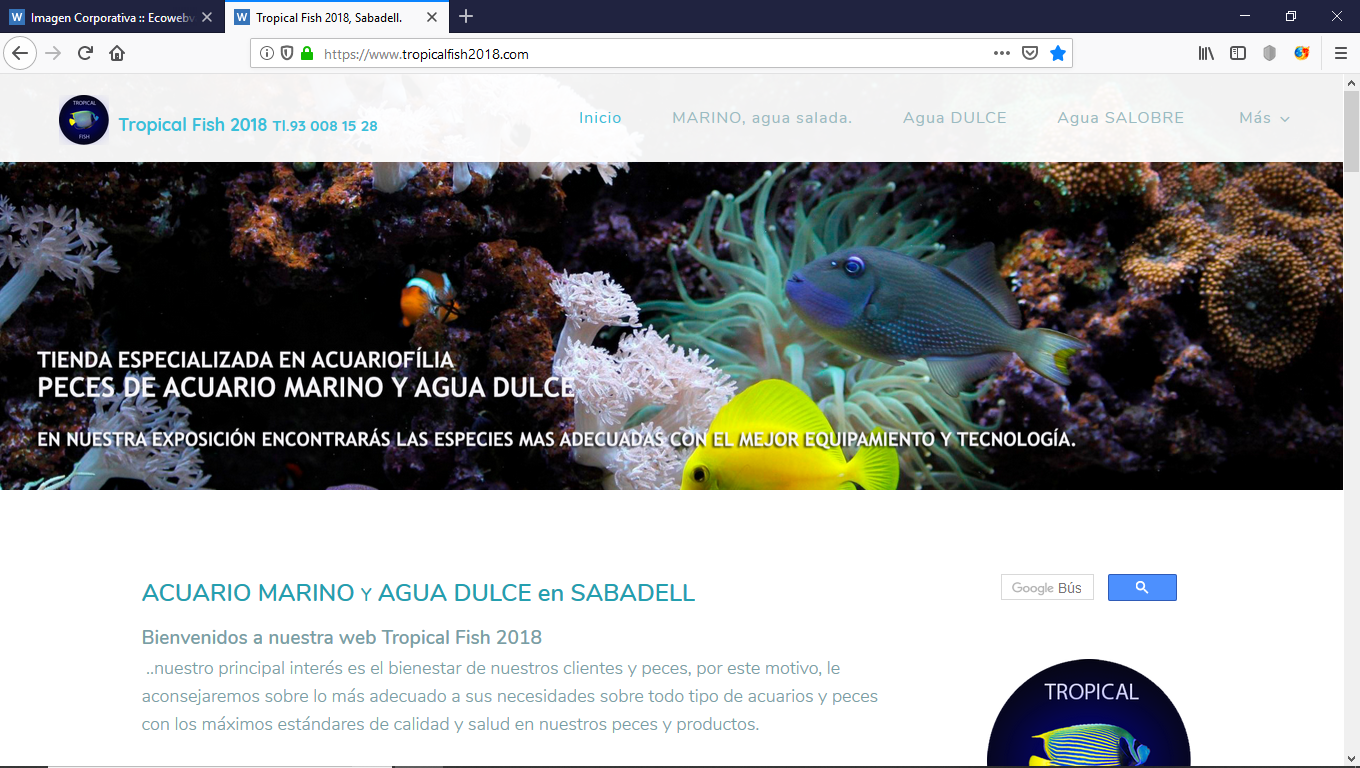Click the aquarium hero banner image
This screenshot has width=1360, height=768.
click(x=671, y=326)
